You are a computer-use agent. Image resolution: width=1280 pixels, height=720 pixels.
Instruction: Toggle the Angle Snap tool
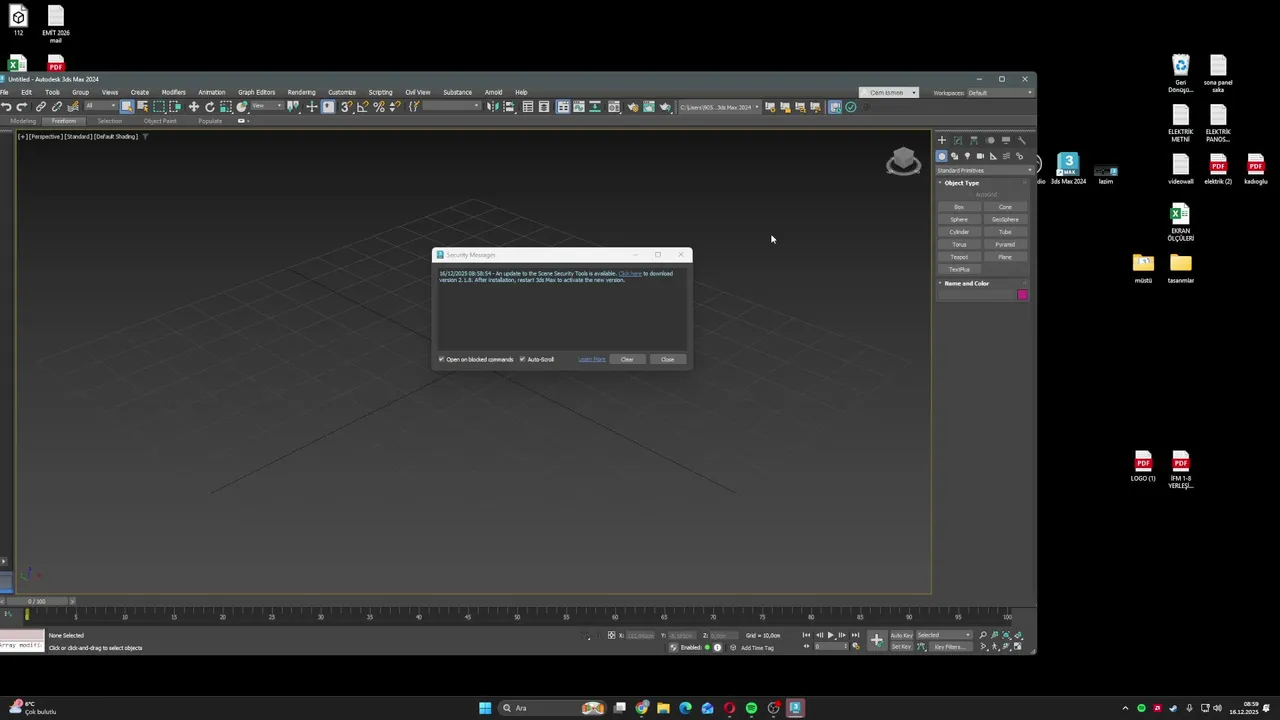363,106
